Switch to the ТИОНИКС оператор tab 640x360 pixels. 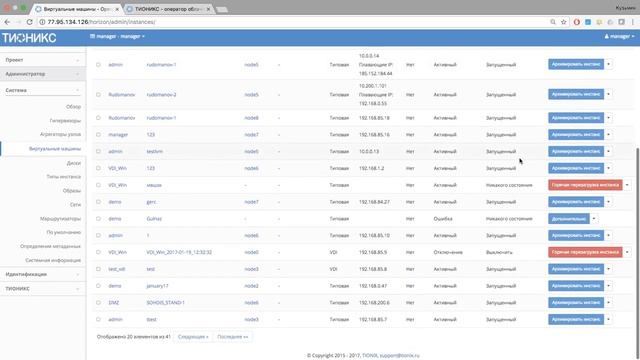169,9
